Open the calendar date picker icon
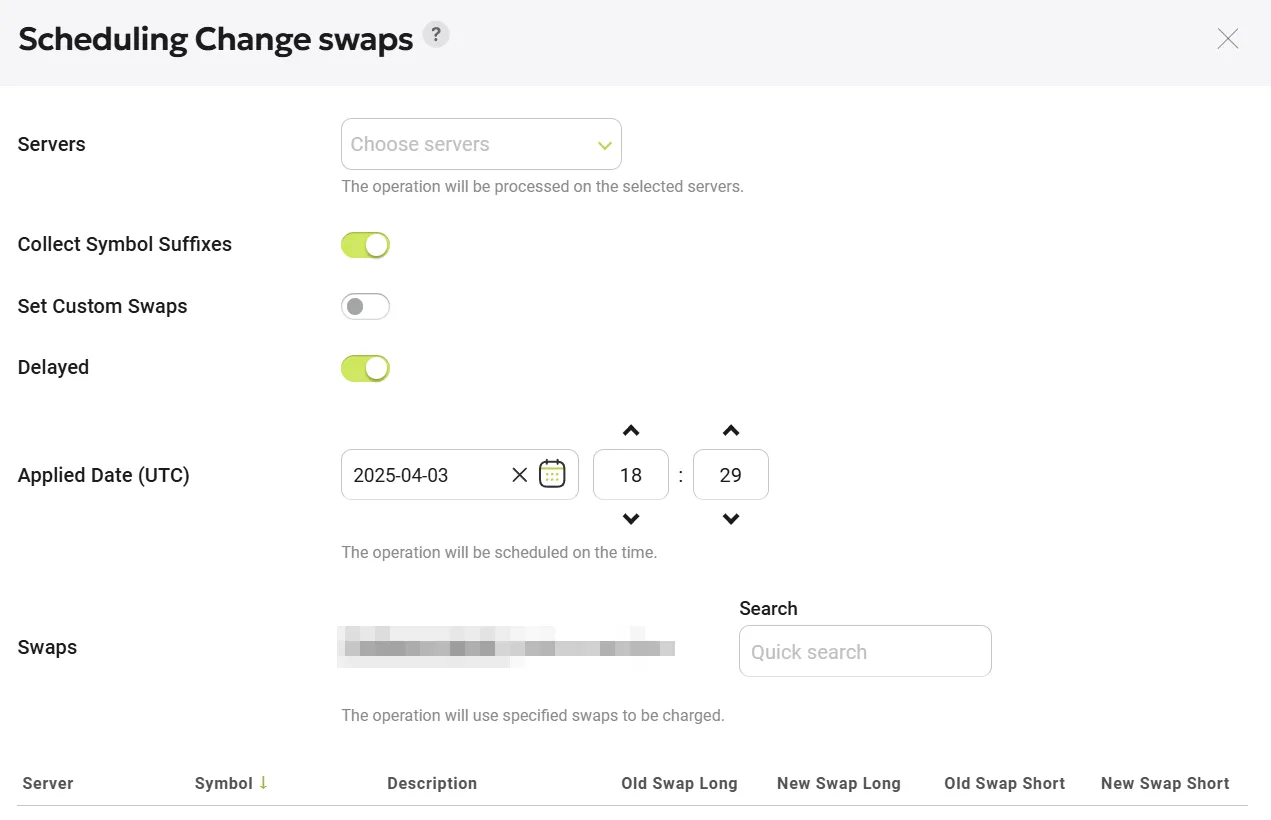 pyautogui.click(x=552, y=474)
